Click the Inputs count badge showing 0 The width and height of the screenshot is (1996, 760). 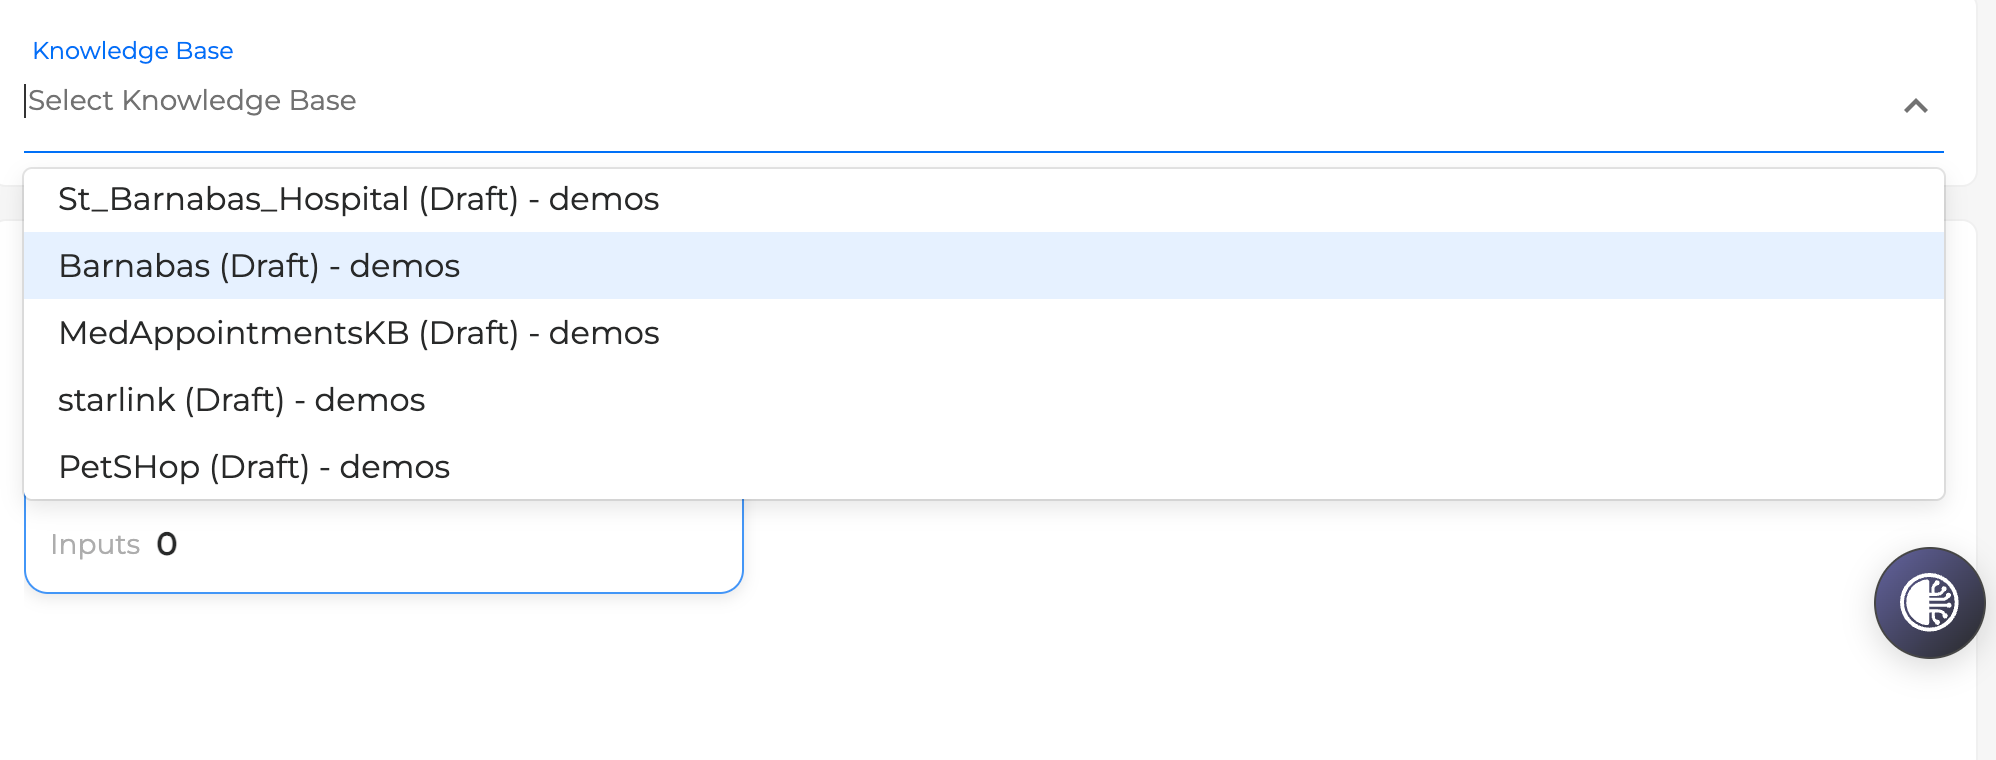coord(168,545)
